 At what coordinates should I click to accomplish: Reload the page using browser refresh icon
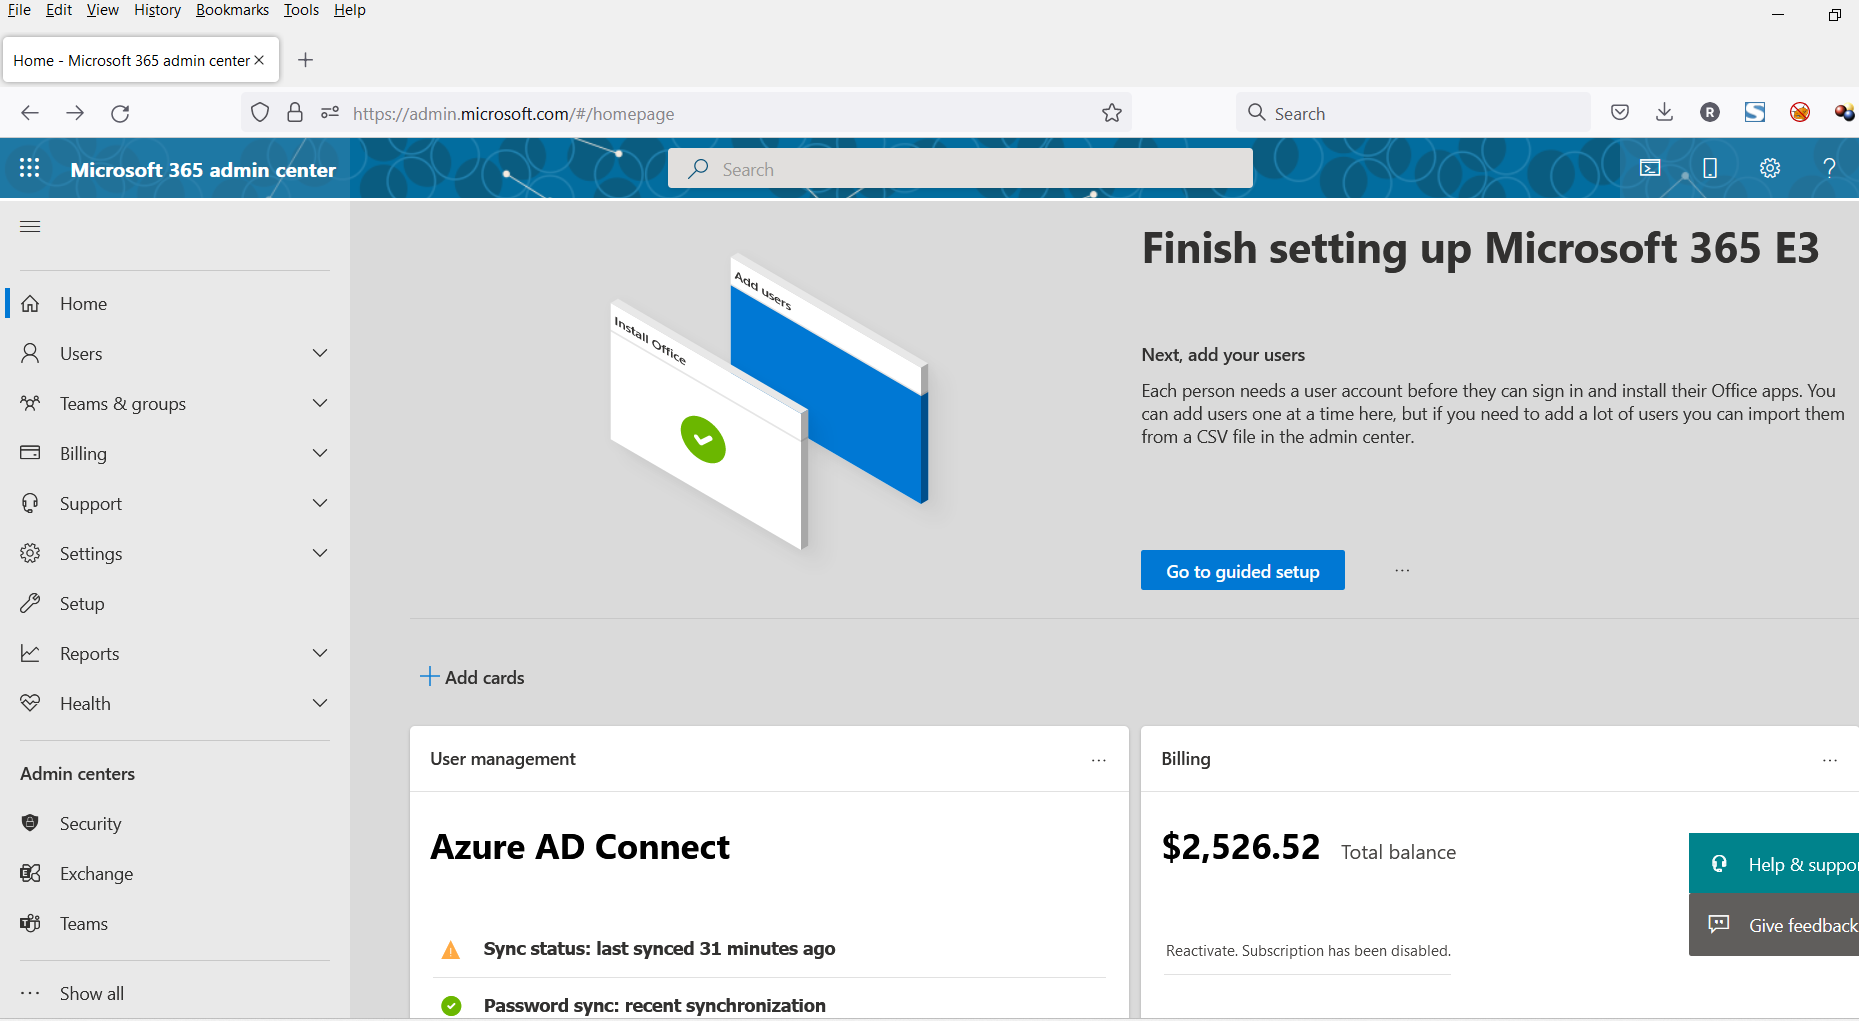[120, 113]
